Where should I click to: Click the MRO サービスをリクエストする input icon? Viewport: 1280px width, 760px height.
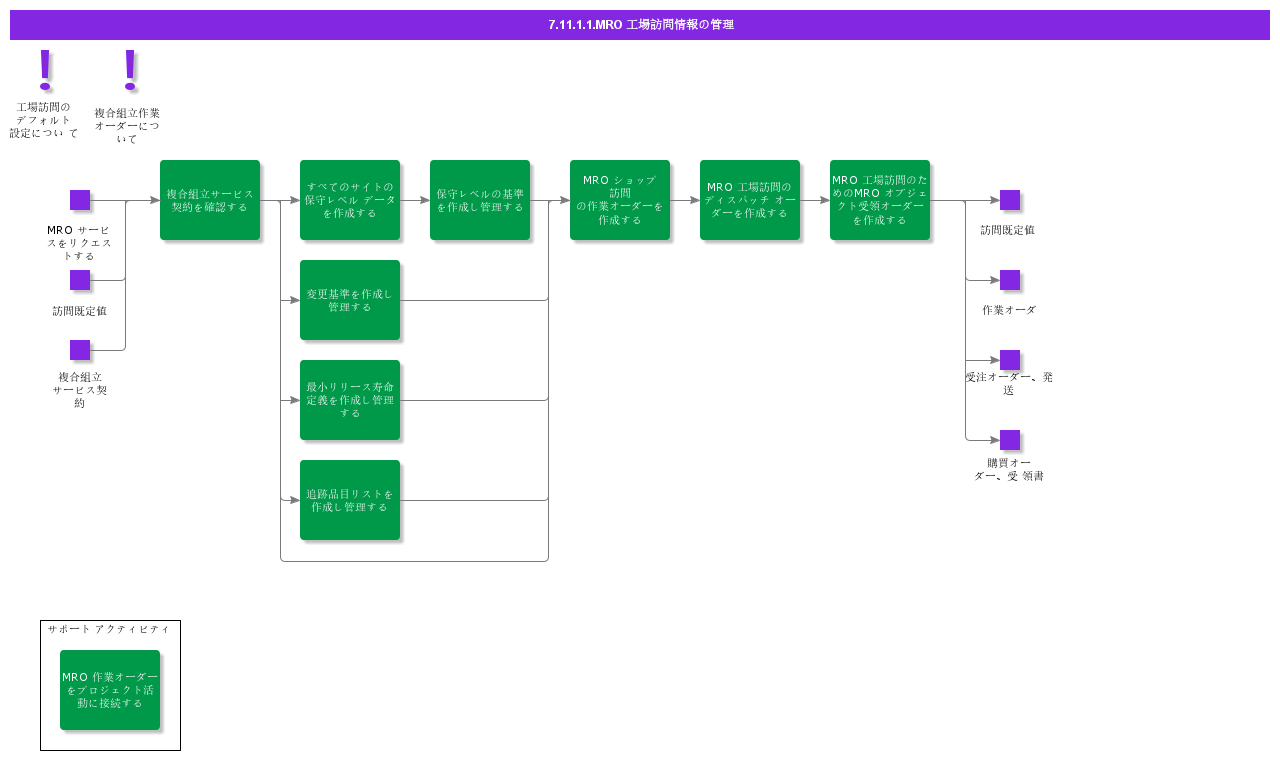(79, 200)
